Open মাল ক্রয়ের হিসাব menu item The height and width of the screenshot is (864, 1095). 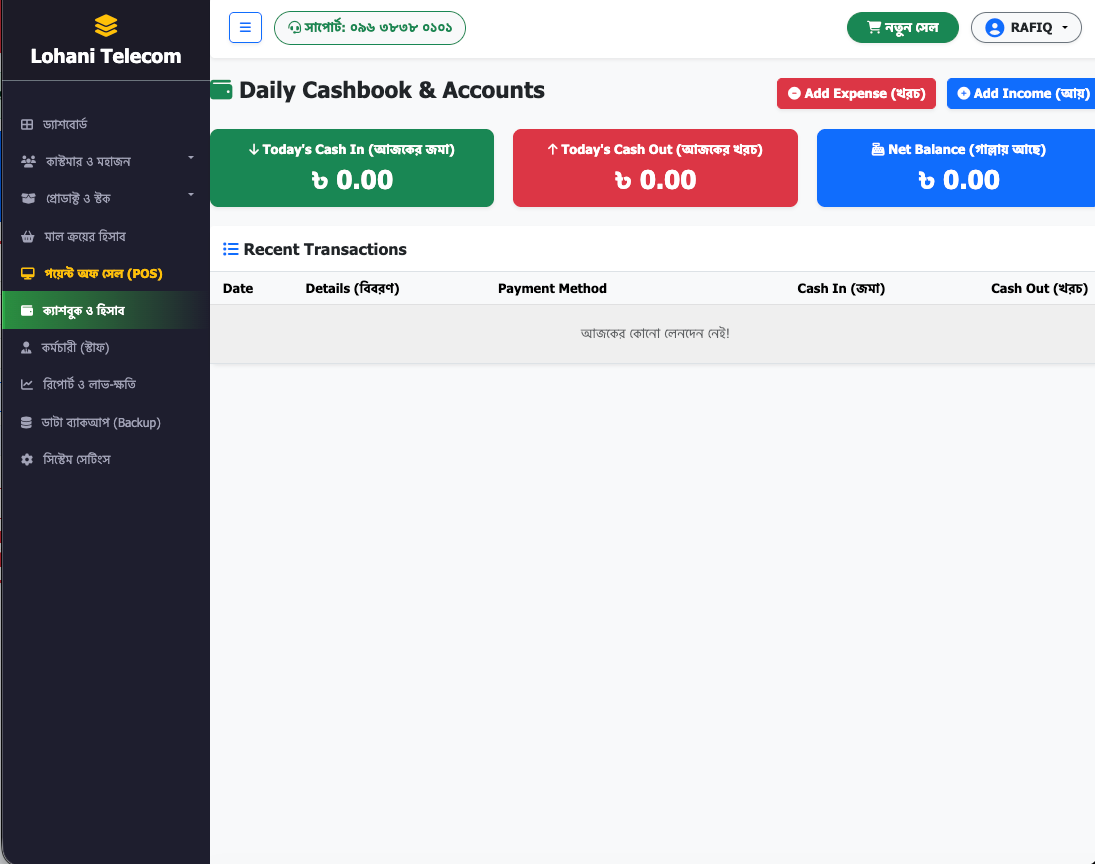coord(105,236)
